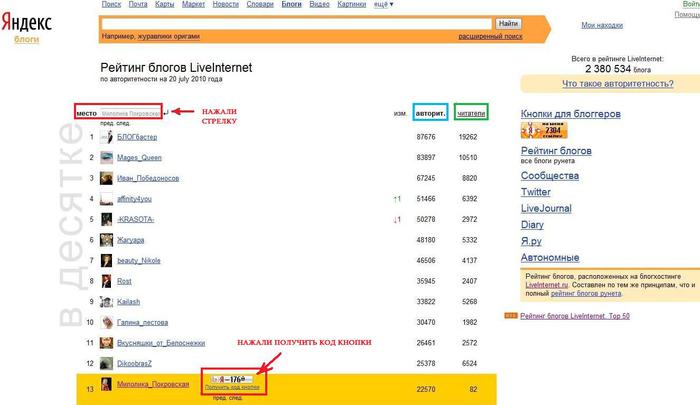The width and height of the screenshot is (700, 405).
Task: Open Diary sidebar link
Action: tap(532, 225)
